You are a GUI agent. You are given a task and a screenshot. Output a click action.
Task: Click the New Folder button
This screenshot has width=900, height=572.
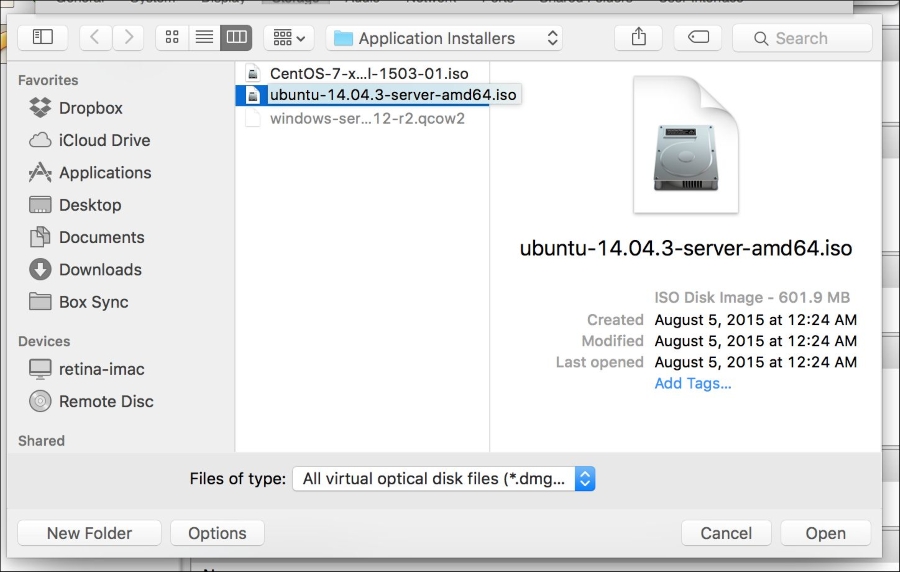pos(90,533)
